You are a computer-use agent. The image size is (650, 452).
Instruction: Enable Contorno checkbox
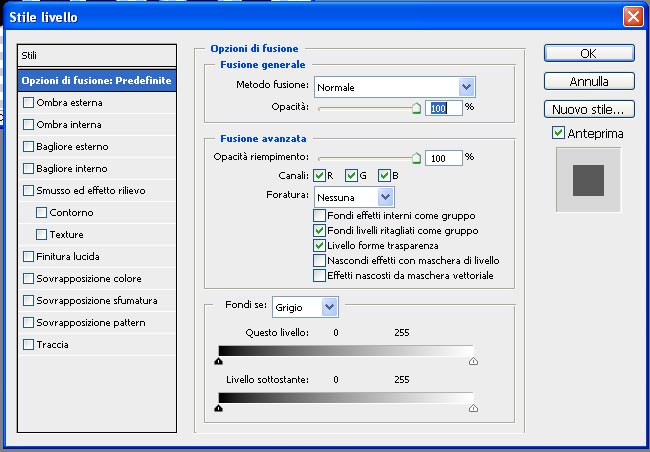[41, 212]
